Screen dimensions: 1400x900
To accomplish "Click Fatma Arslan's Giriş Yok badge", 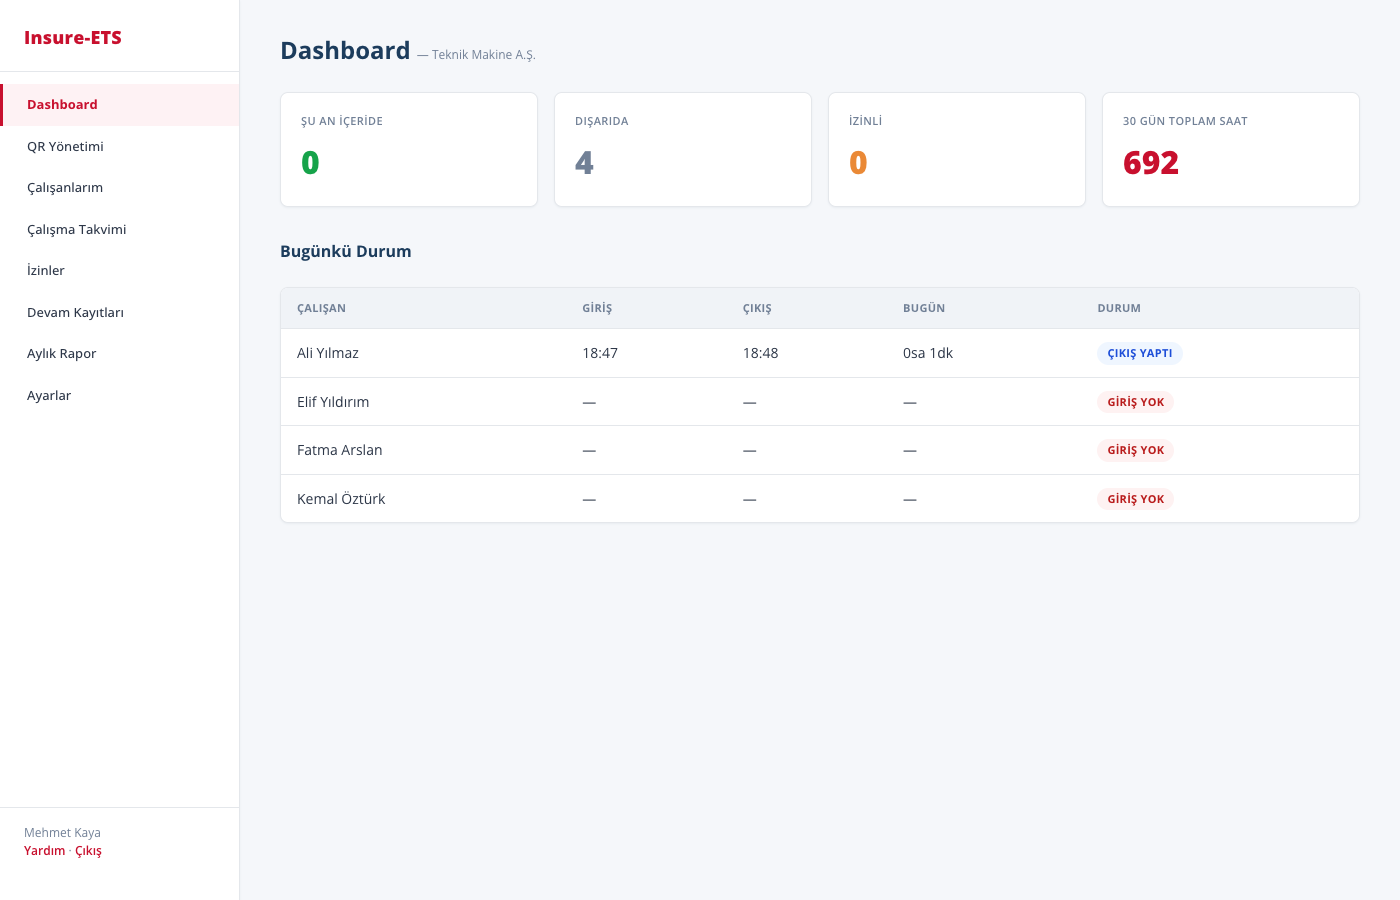I will point(1135,450).
